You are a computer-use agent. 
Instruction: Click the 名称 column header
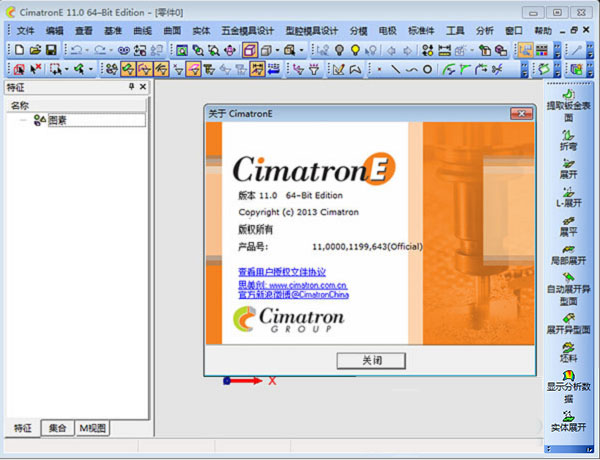[76, 105]
